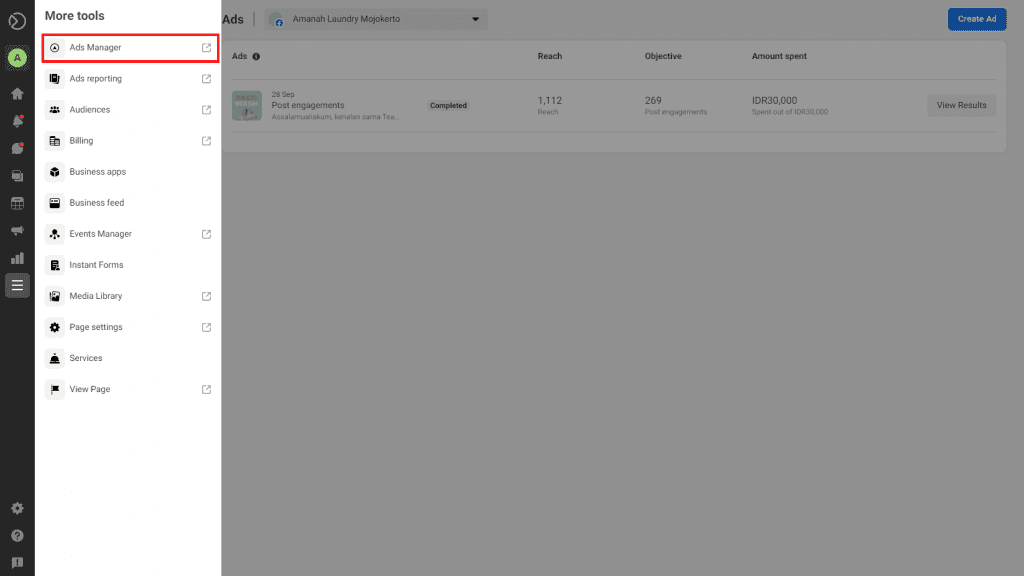Open Ads reporting tool
Image resolution: width=1024 pixels, height=576 pixels.
[x=130, y=78]
